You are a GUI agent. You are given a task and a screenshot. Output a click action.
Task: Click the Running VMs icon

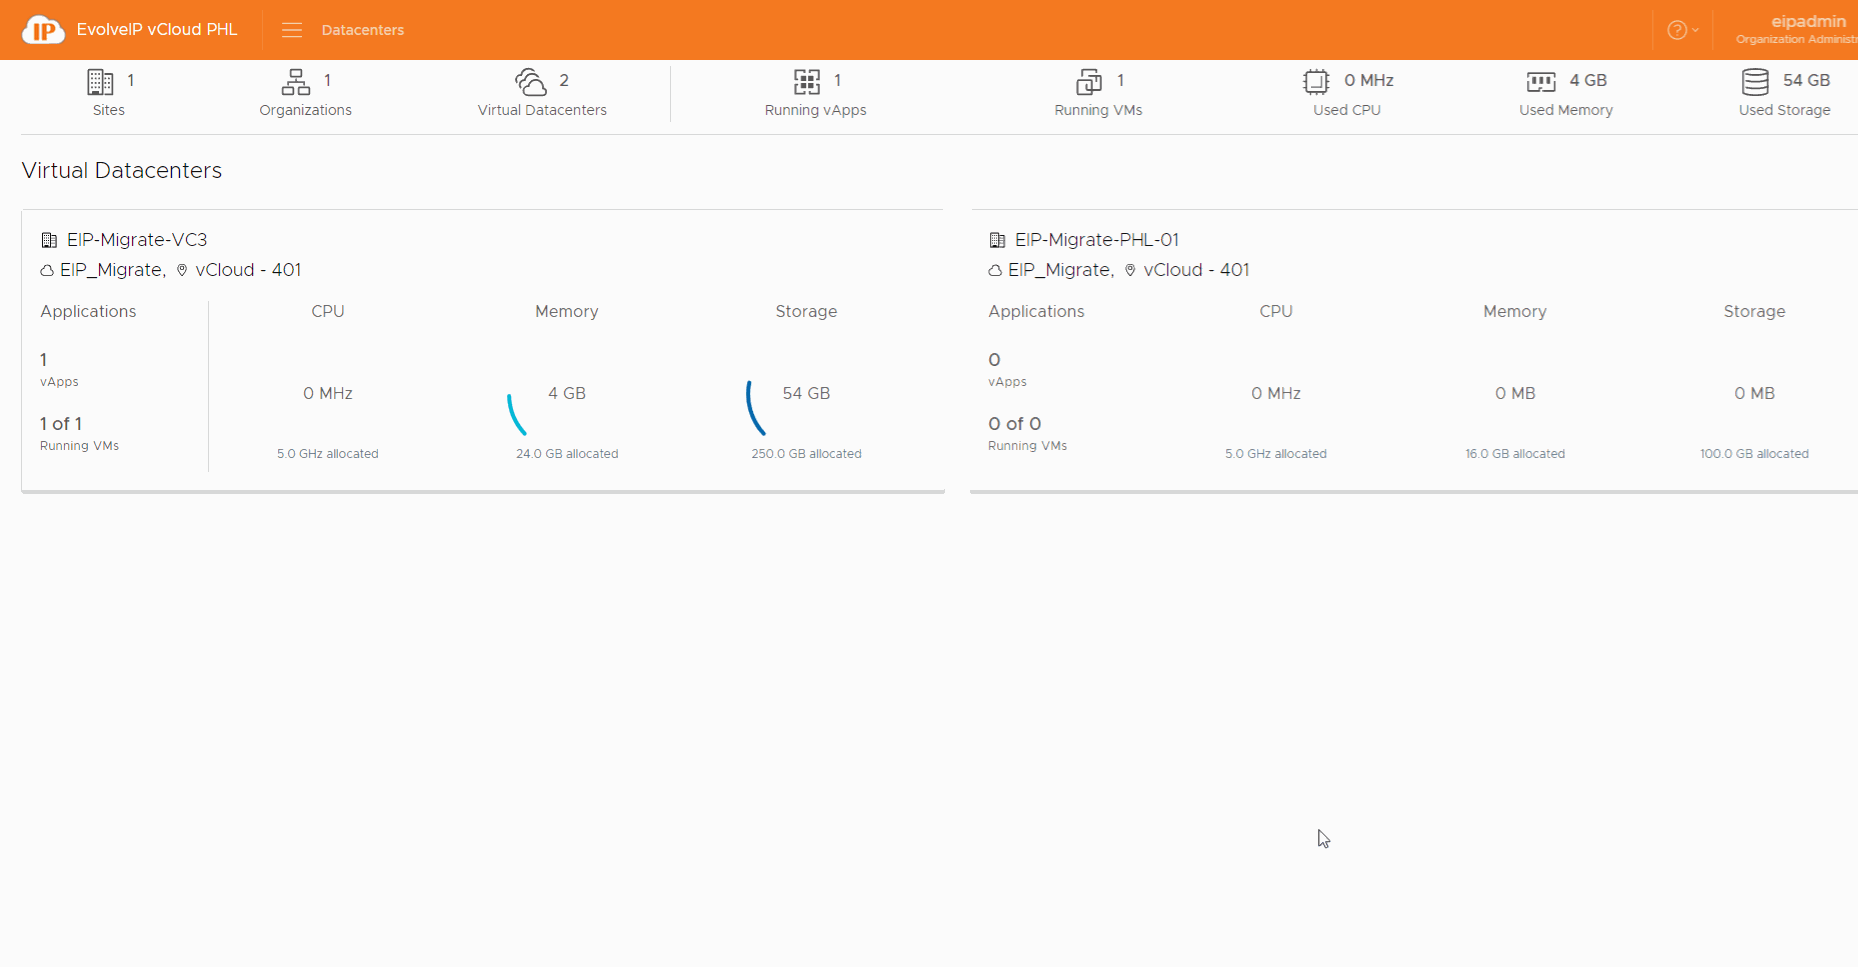point(1089,81)
